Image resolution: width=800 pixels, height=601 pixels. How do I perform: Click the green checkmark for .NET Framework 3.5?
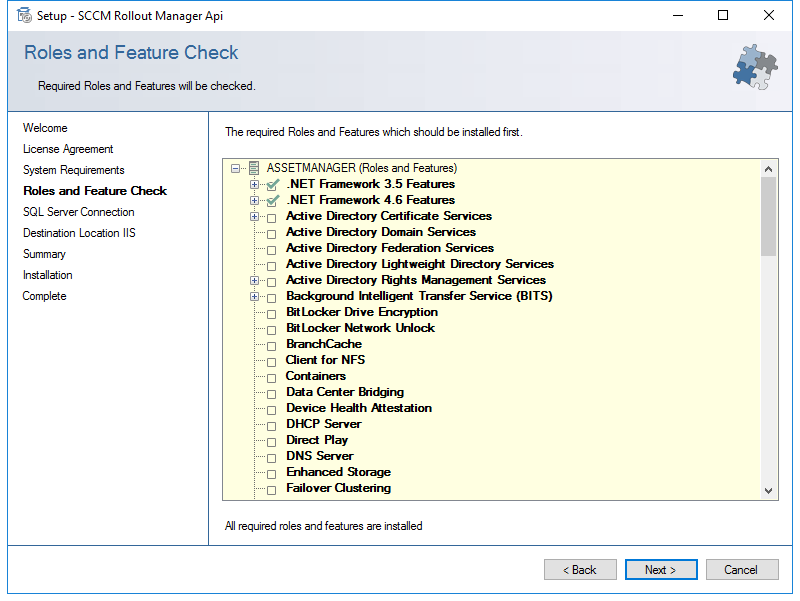(272, 184)
